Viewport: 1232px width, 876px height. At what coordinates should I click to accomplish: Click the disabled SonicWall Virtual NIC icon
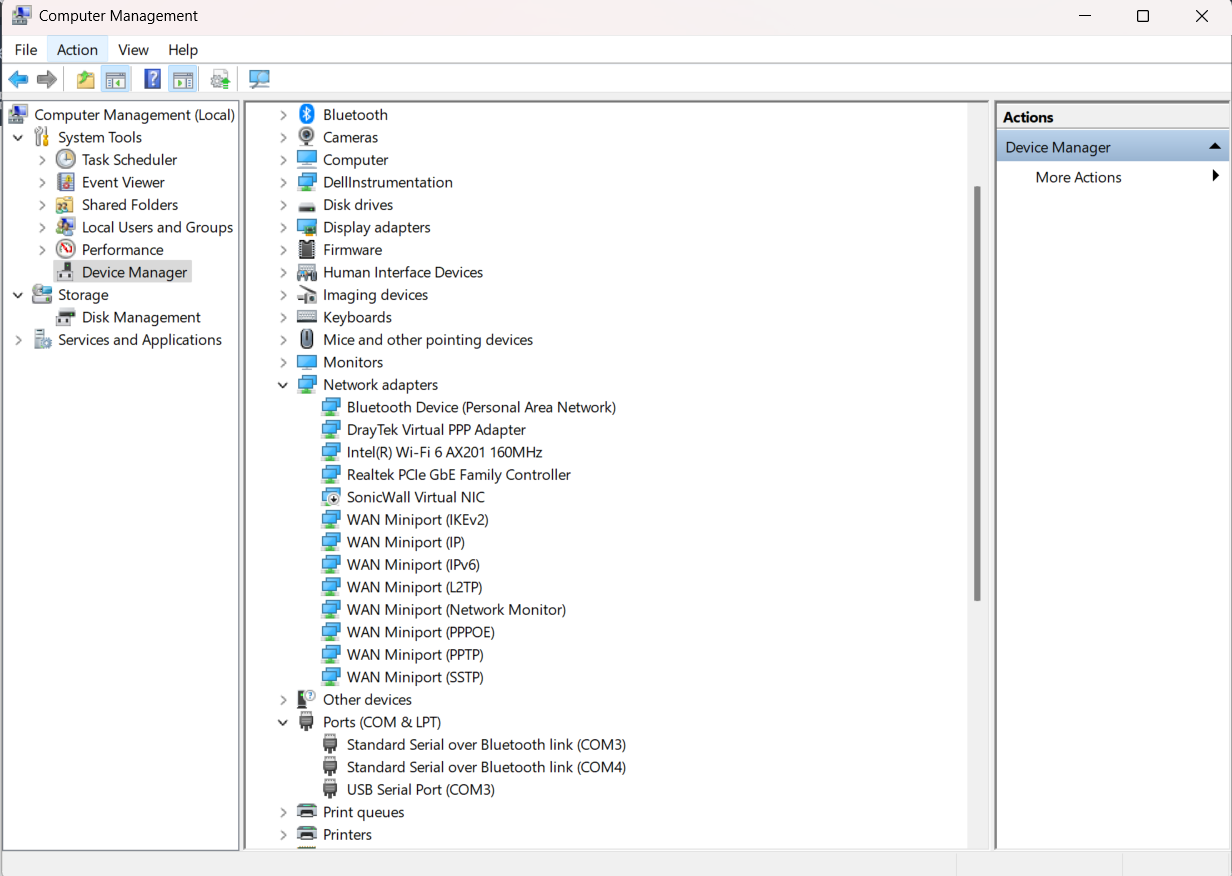pos(331,497)
